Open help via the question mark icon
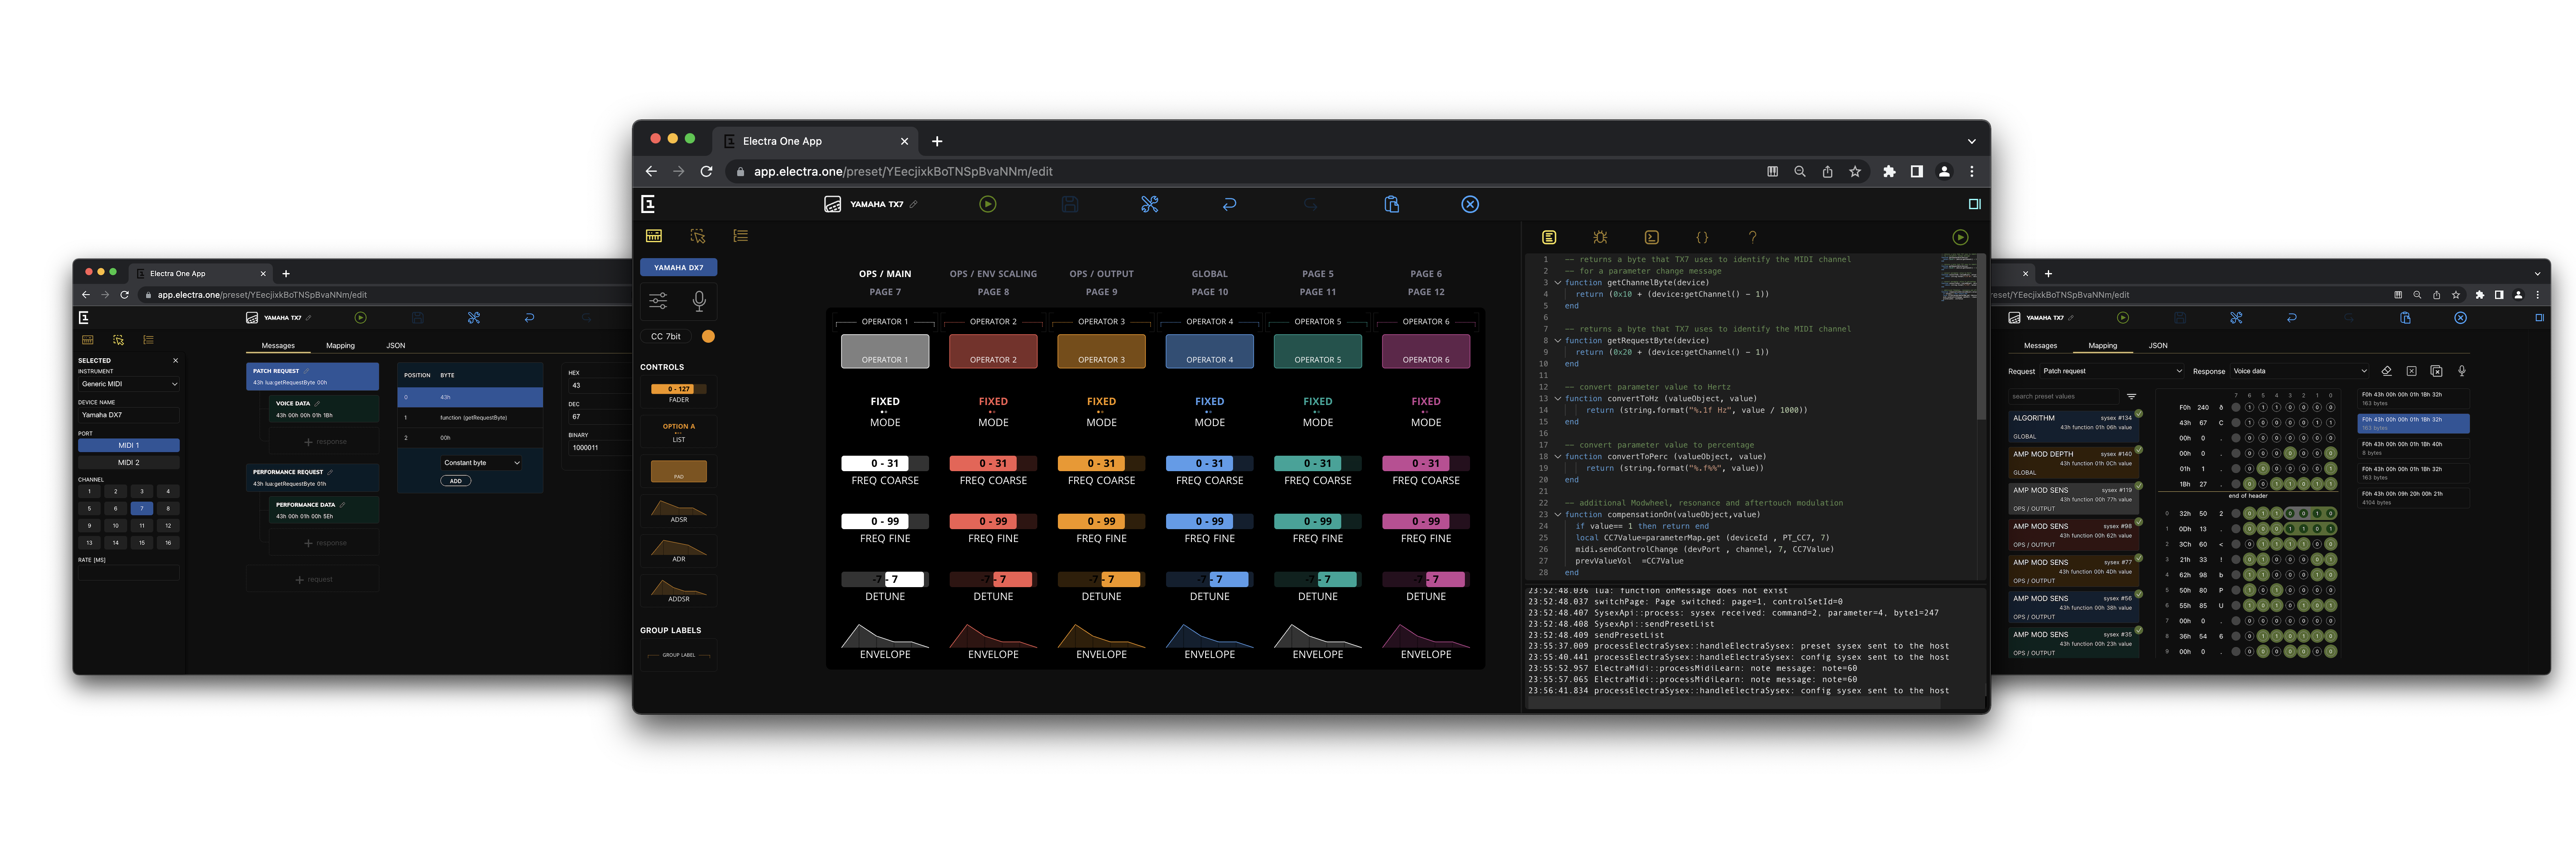Screen dimensions: 2576x859 pyautogui.click(x=1752, y=237)
